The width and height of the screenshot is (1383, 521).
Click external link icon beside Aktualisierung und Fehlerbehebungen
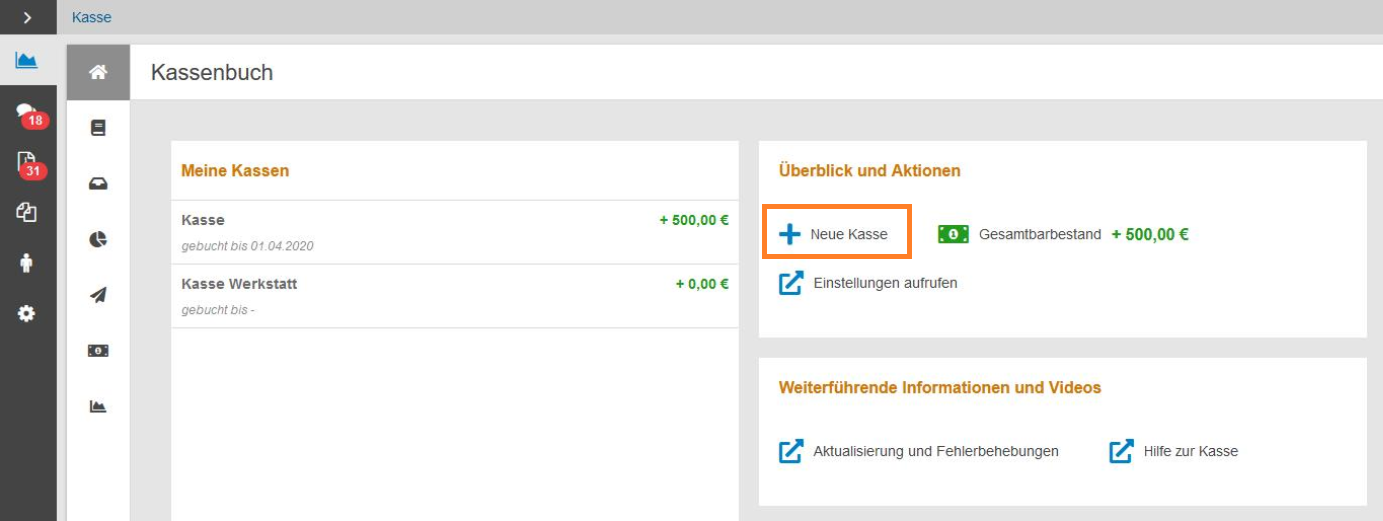tap(791, 451)
